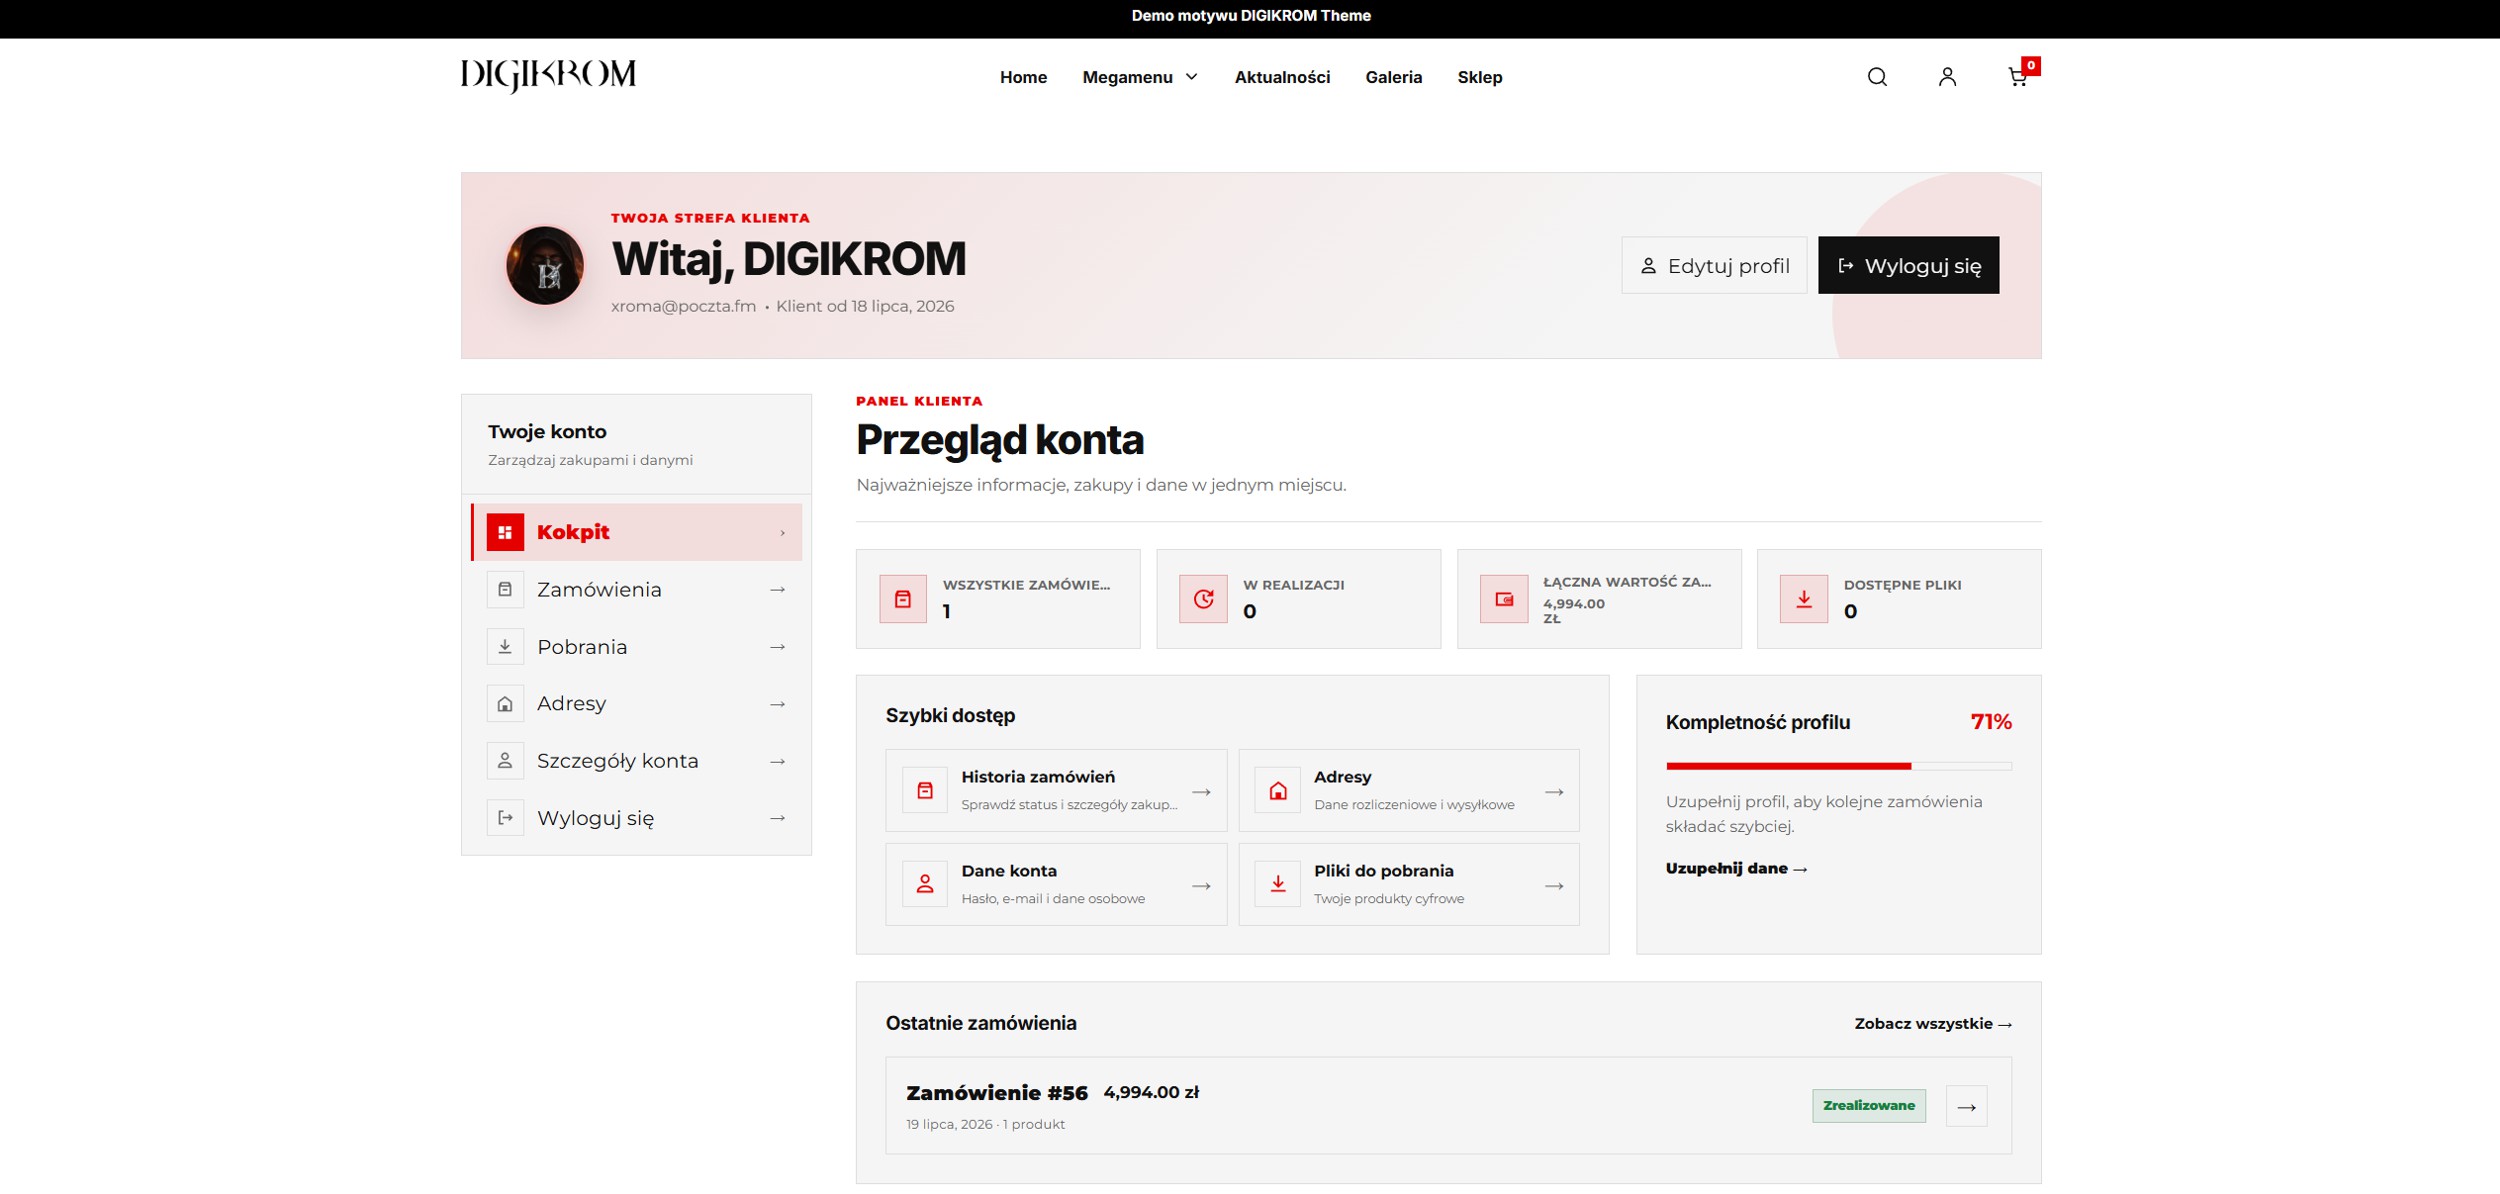Open Megamenu in the navigation
The image size is (2500, 1194).
1127,77
